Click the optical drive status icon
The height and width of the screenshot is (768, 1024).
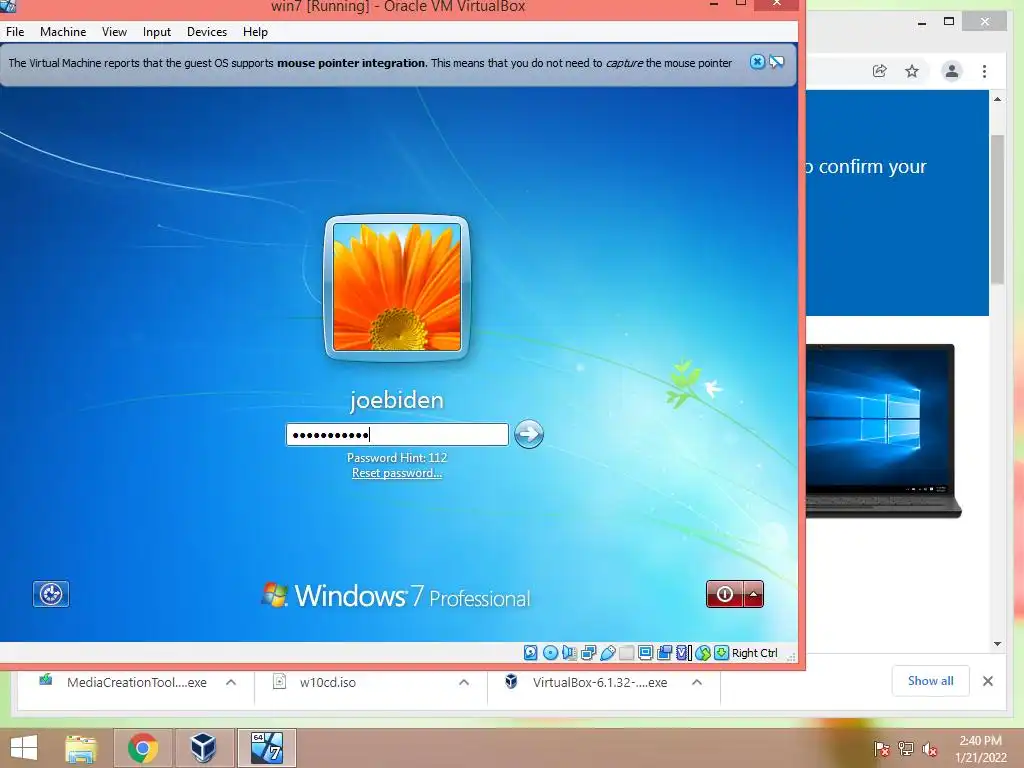(551, 652)
